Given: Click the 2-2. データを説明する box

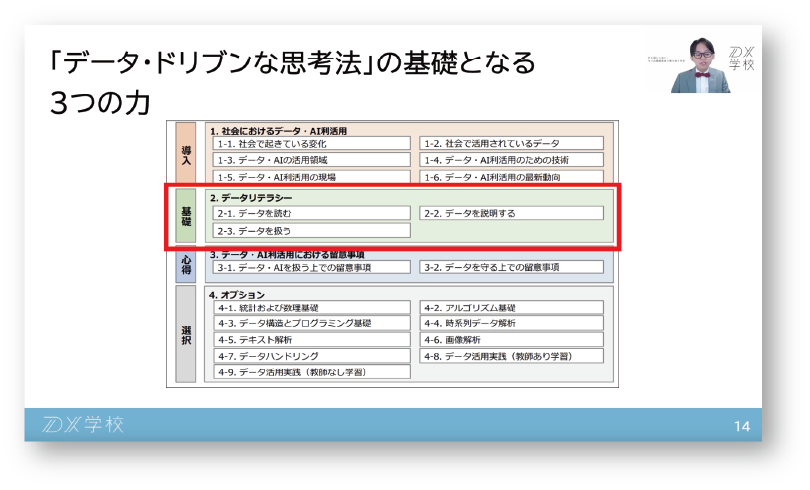Looking at the screenshot, I should [x=511, y=213].
